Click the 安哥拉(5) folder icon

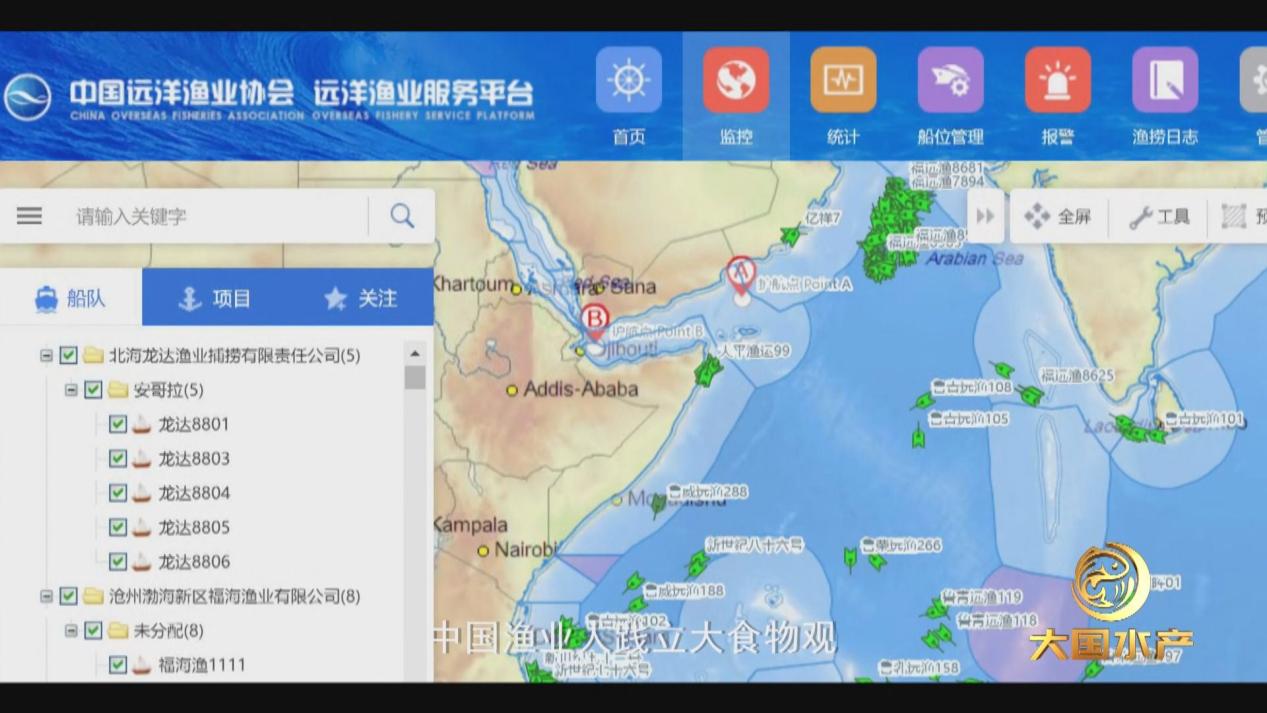point(118,390)
